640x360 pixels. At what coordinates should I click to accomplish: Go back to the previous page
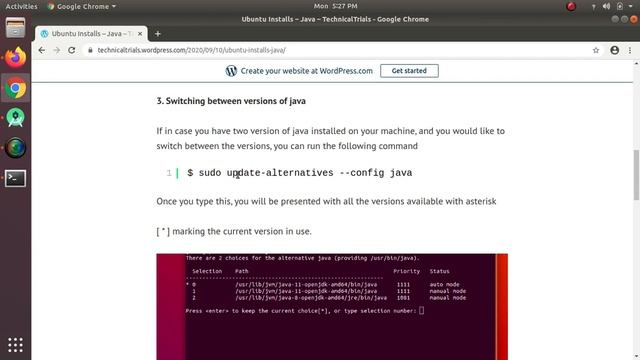coord(42,50)
